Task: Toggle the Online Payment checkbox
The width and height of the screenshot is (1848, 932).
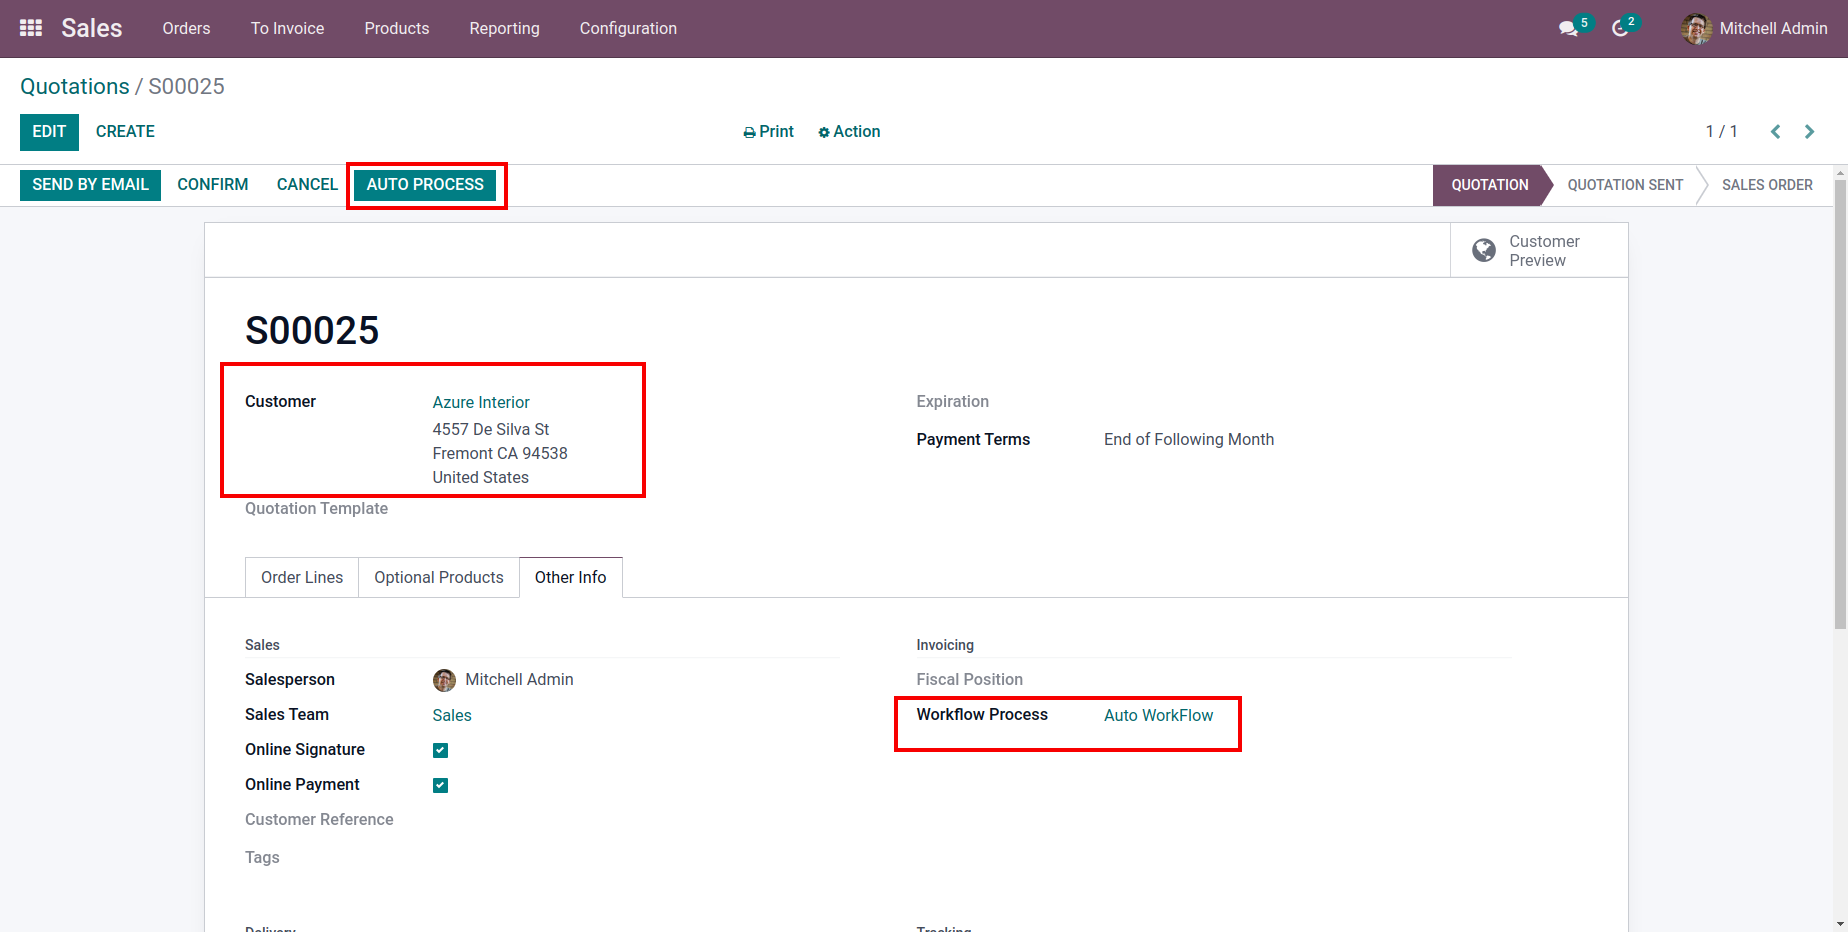Action: (x=440, y=785)
